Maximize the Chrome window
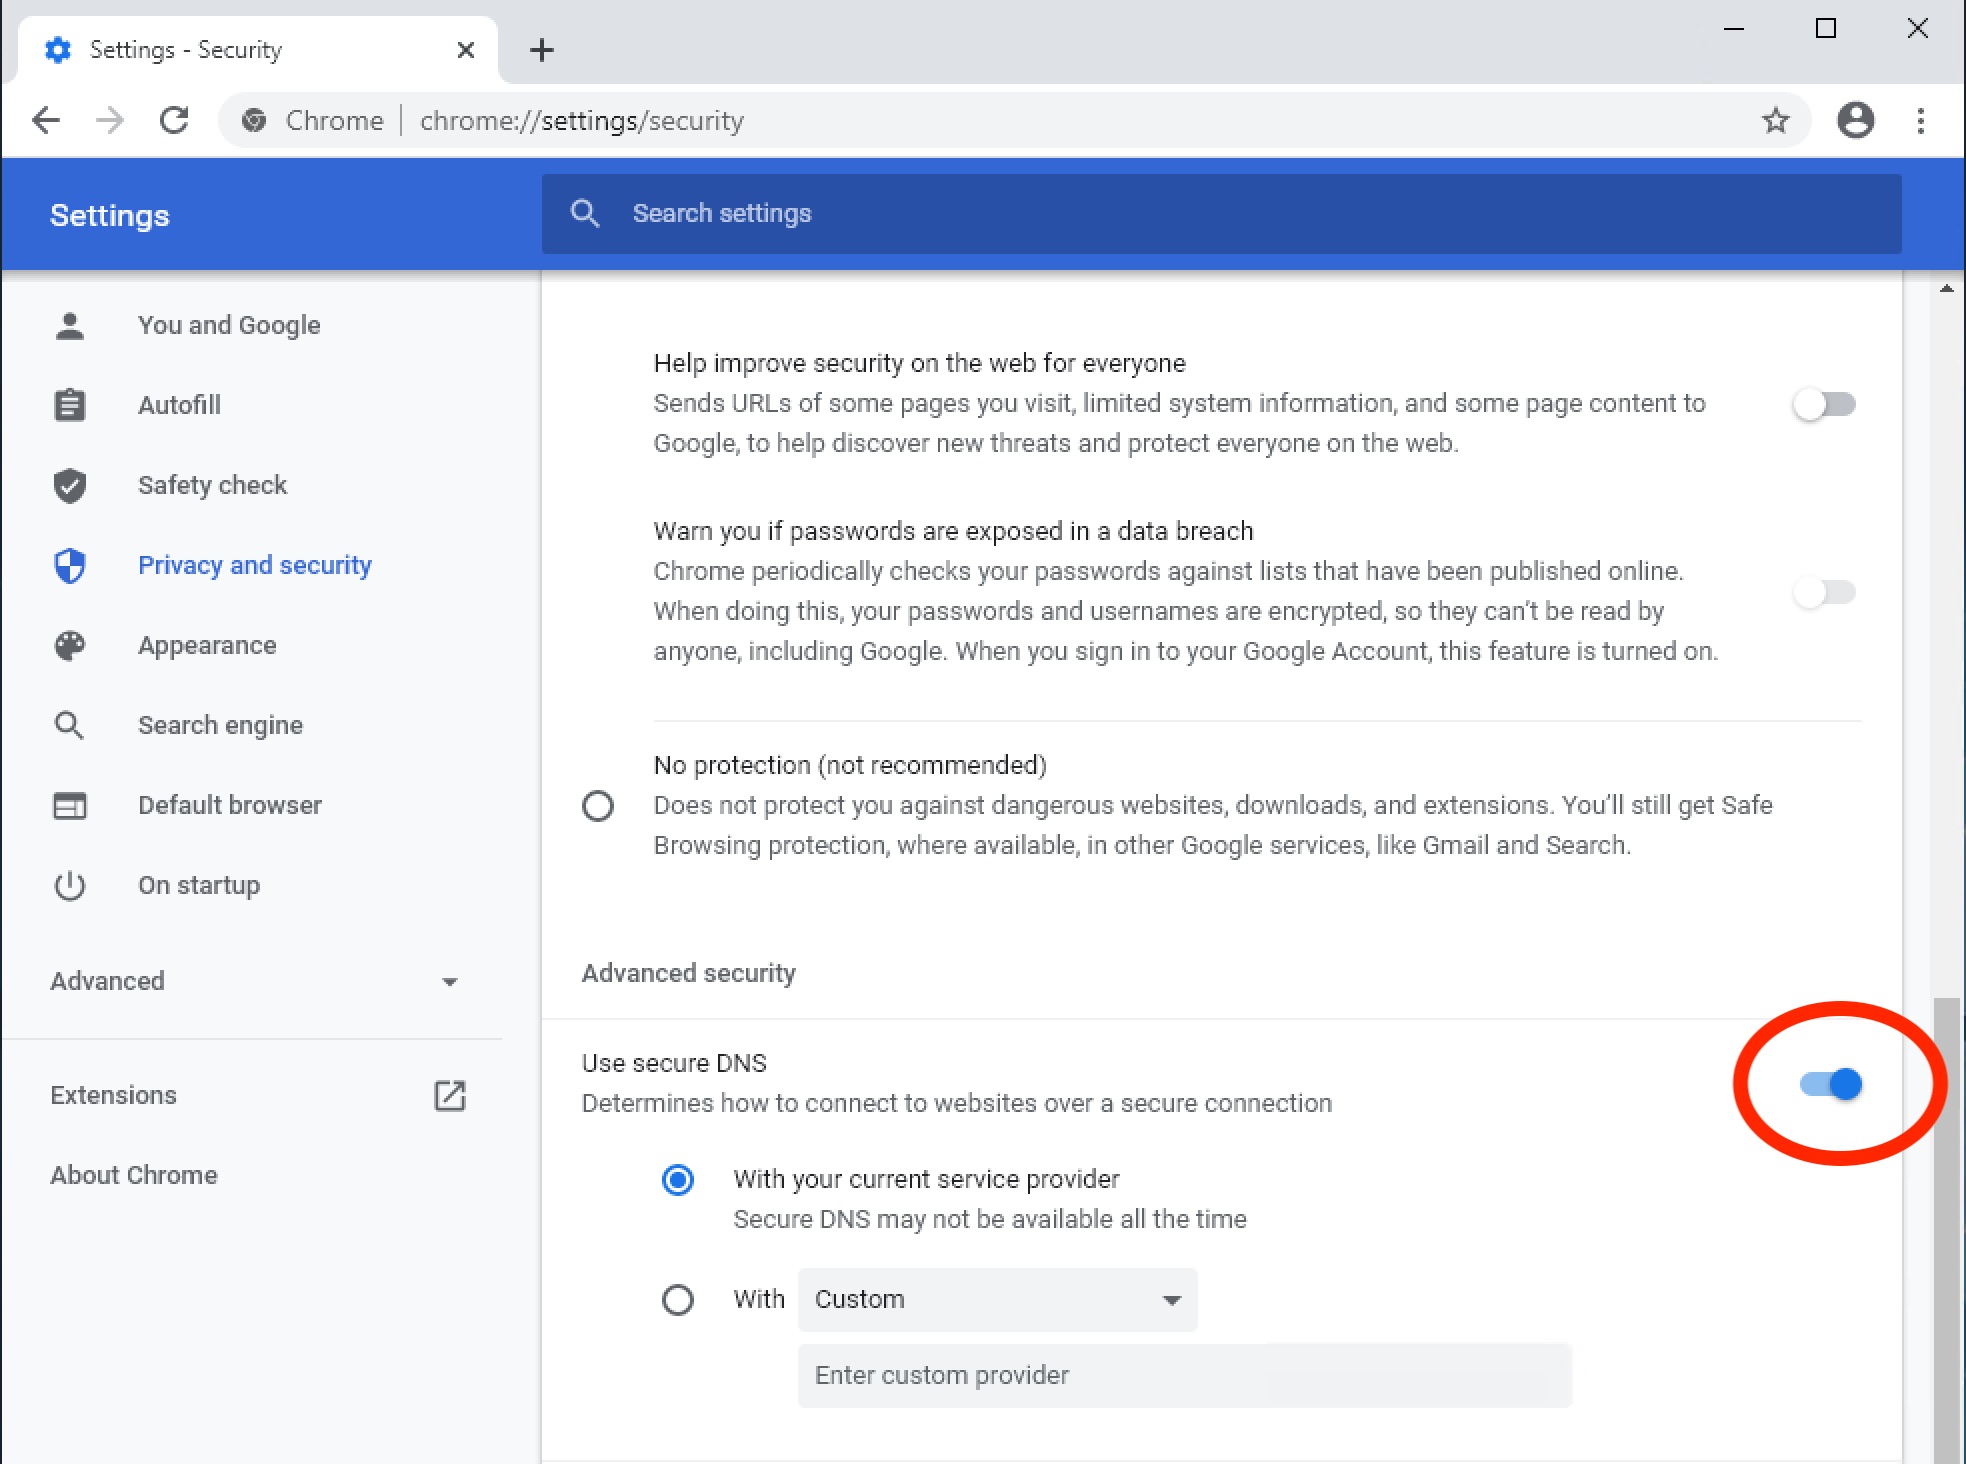1966x1464 pixels. coord(1826,28)
